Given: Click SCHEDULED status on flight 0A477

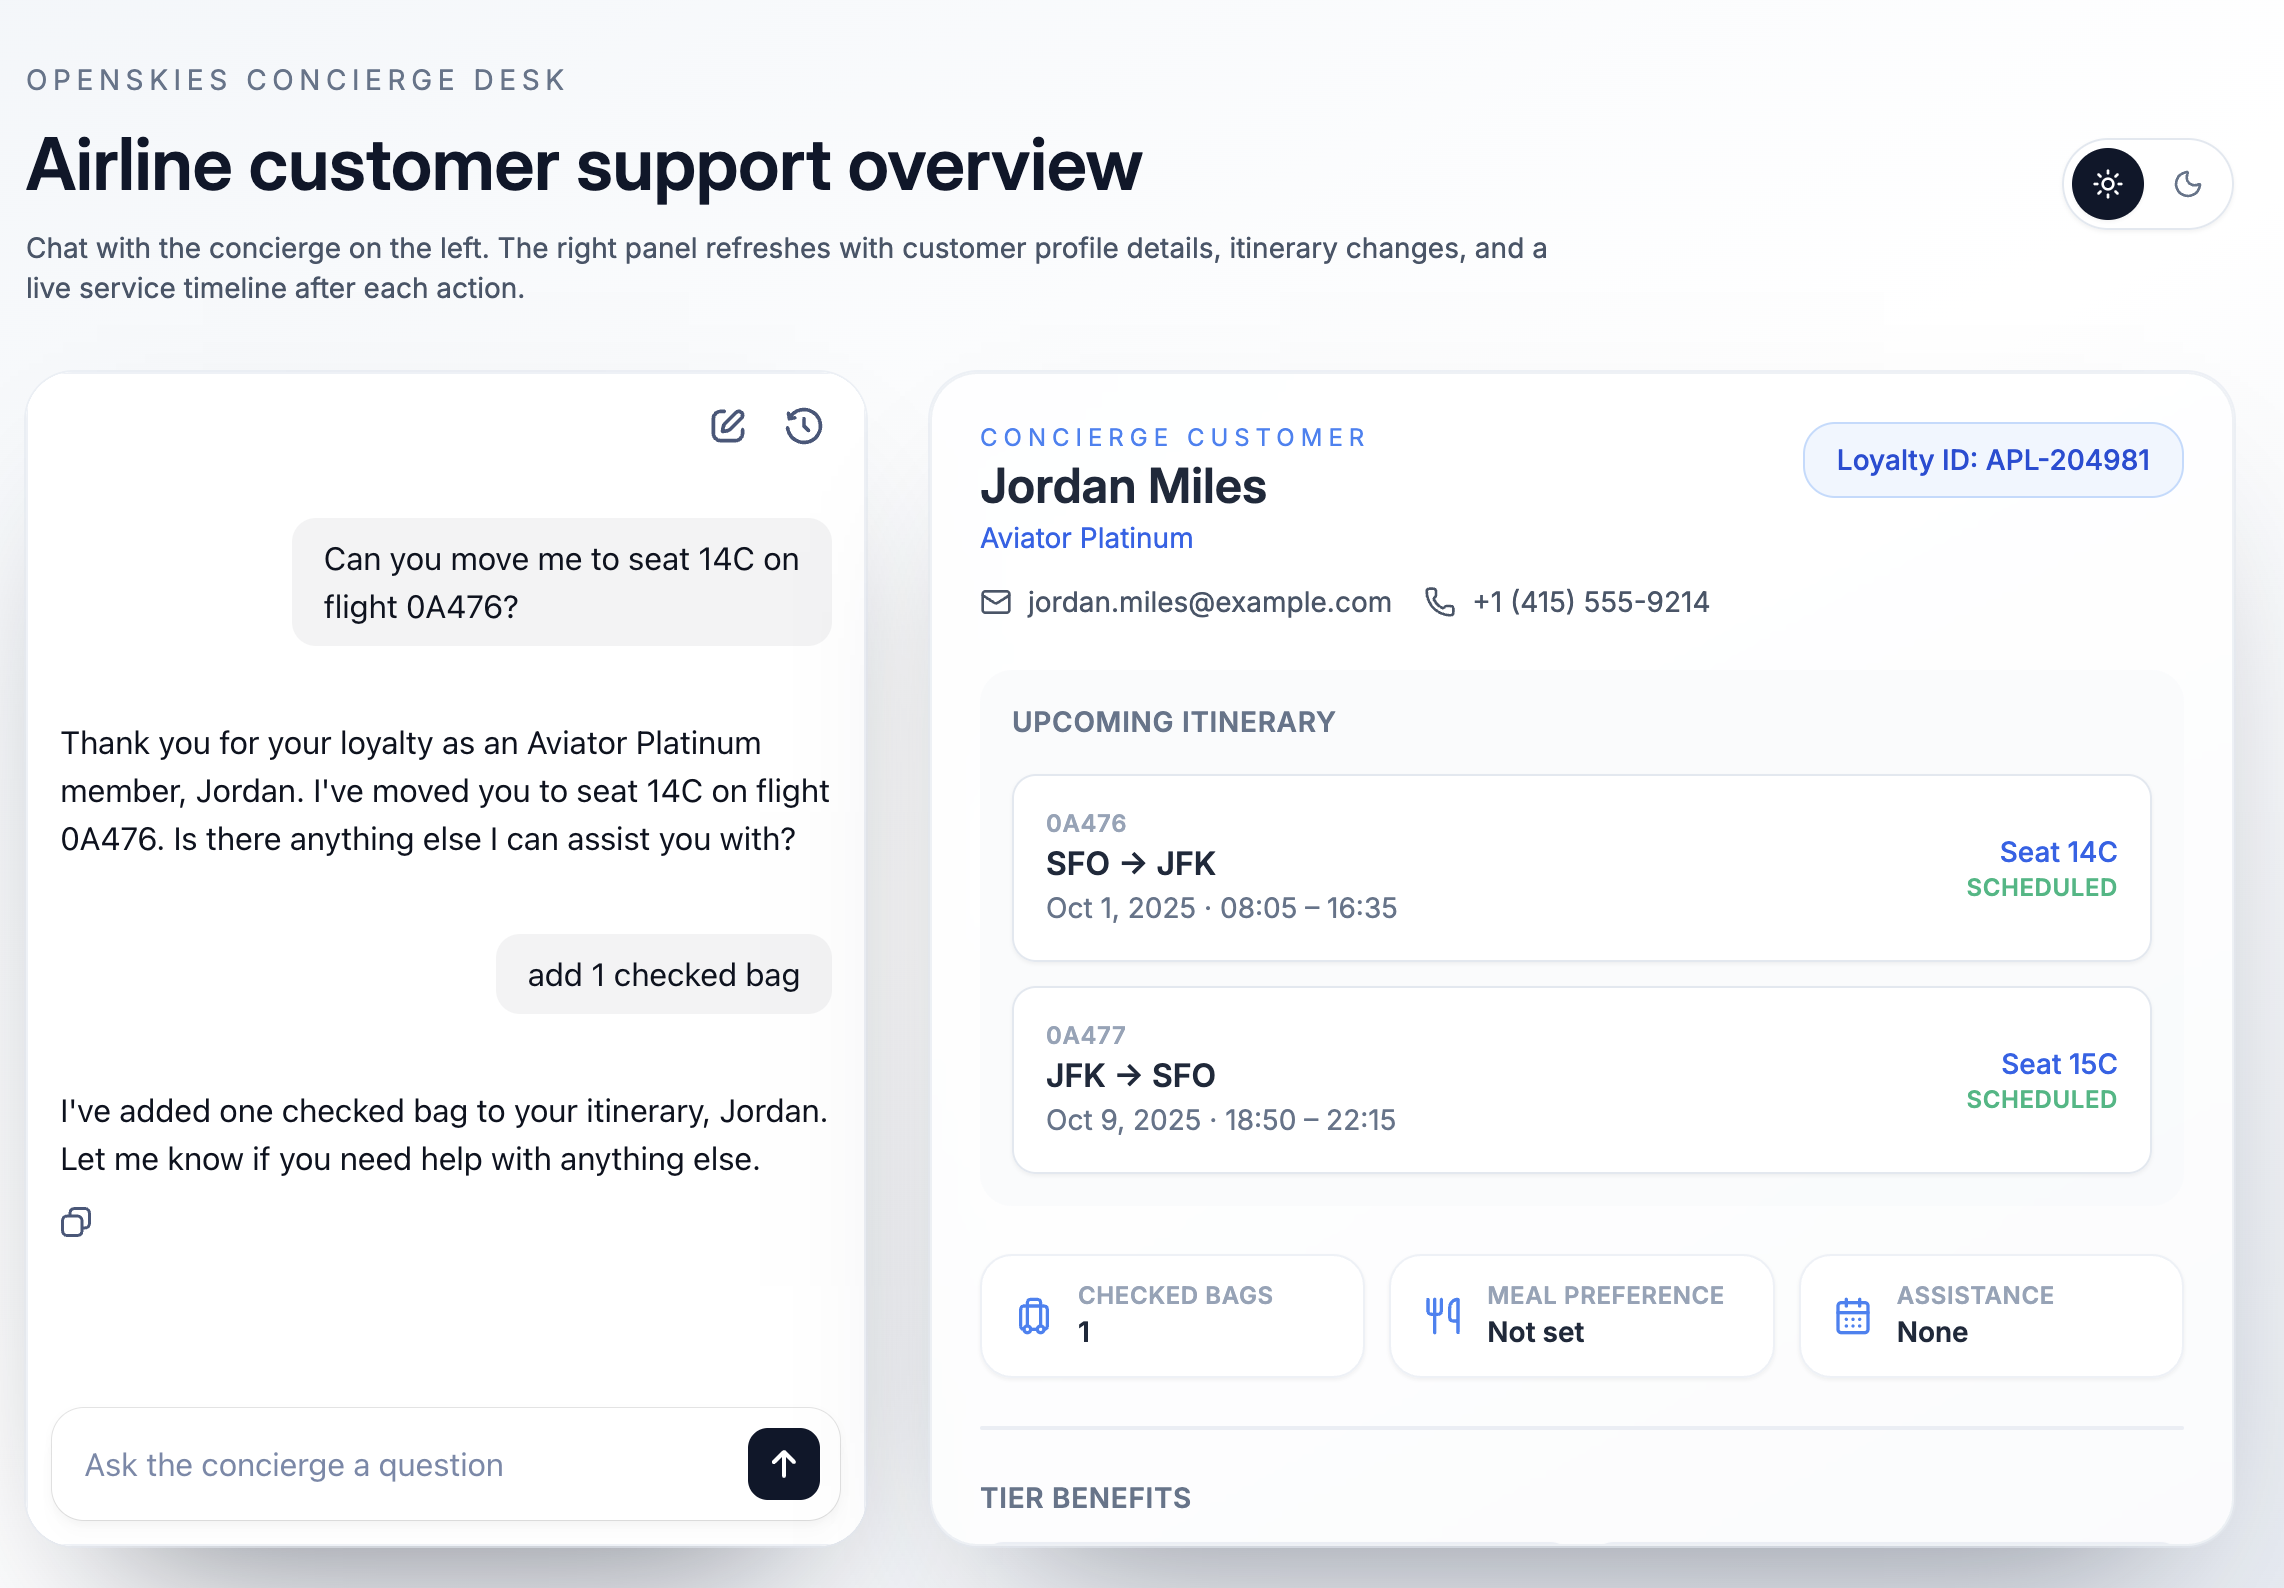Looking at the screenshot, I should (2042, 1100).
